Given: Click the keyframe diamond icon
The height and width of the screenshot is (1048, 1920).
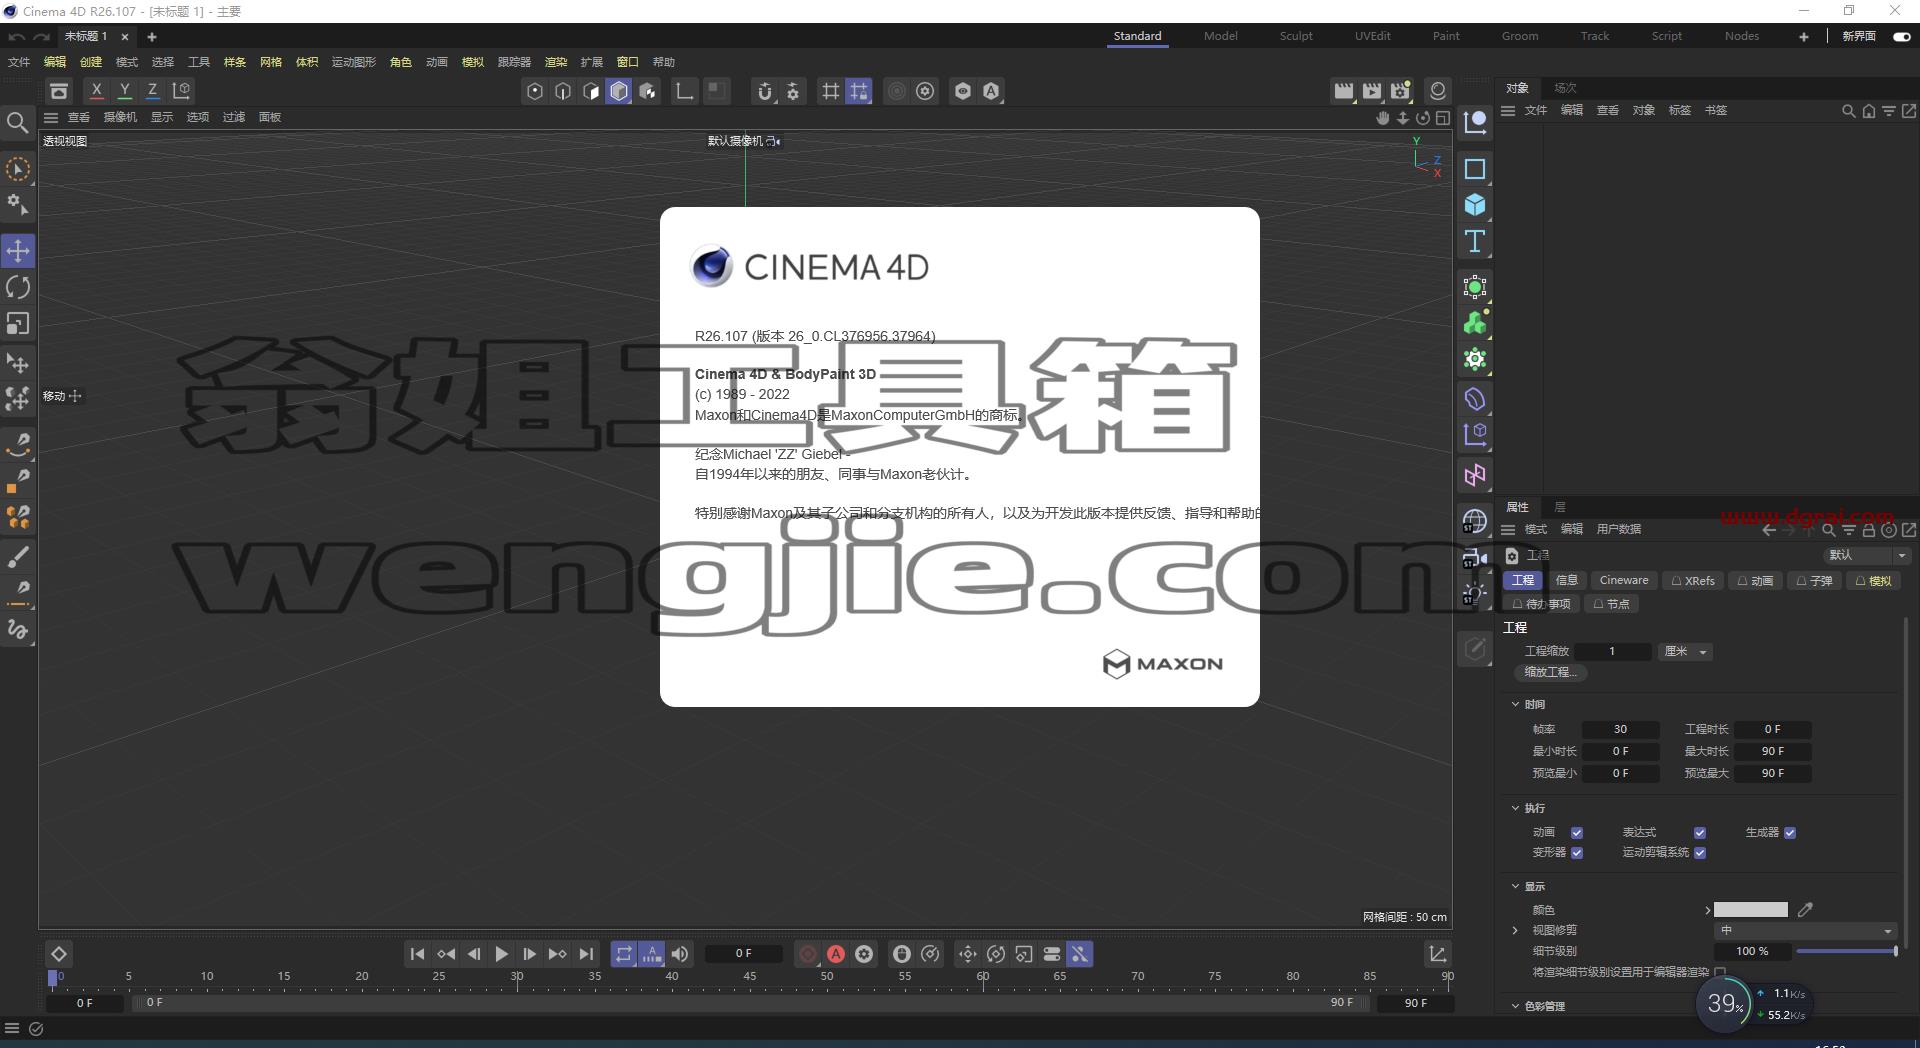Looking at the screenshot, I should click(x=58, y=954).
